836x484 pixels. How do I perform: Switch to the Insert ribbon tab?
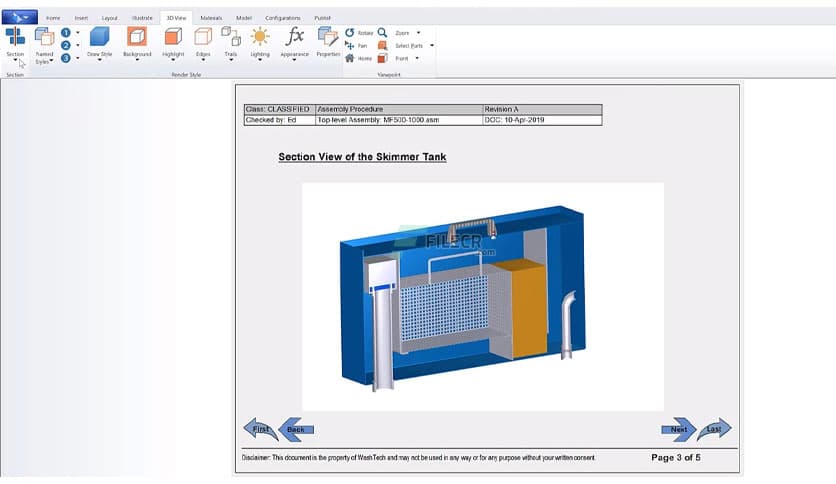pos(81,18)
